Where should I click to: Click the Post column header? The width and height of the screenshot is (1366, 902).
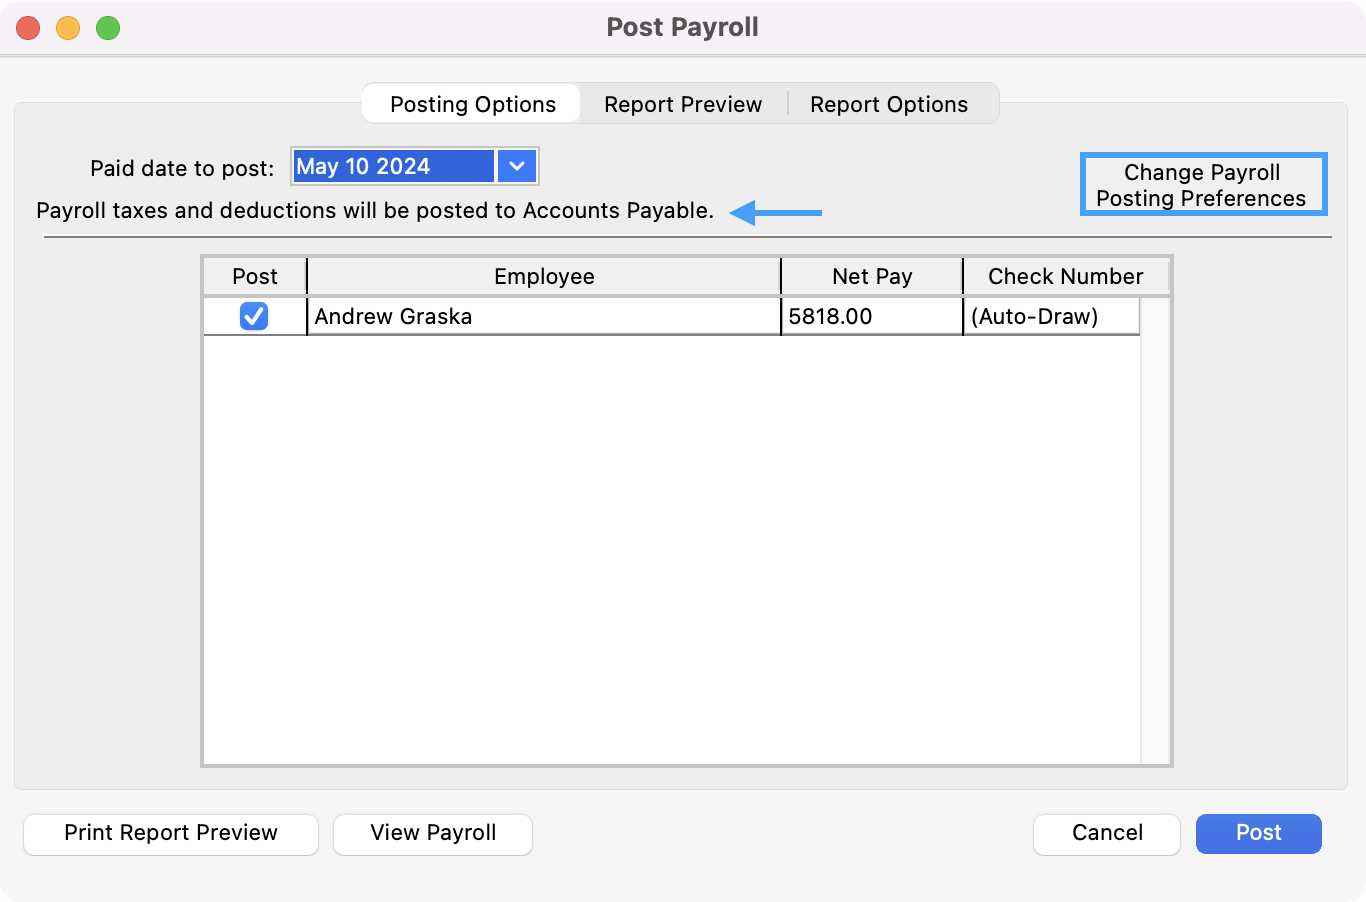pyautogui.click(x=254, y=277)
